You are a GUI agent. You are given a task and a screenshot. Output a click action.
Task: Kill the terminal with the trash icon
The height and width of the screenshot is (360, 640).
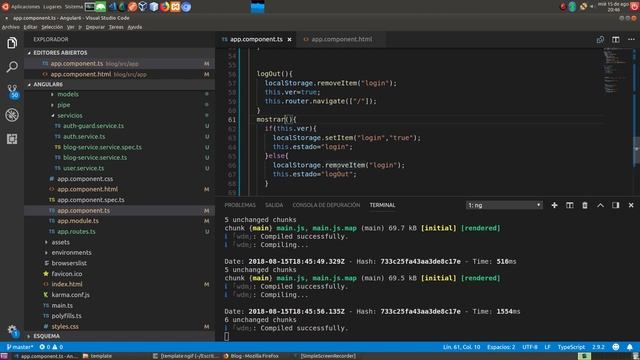pyautogui.click(x=585, y=205)
